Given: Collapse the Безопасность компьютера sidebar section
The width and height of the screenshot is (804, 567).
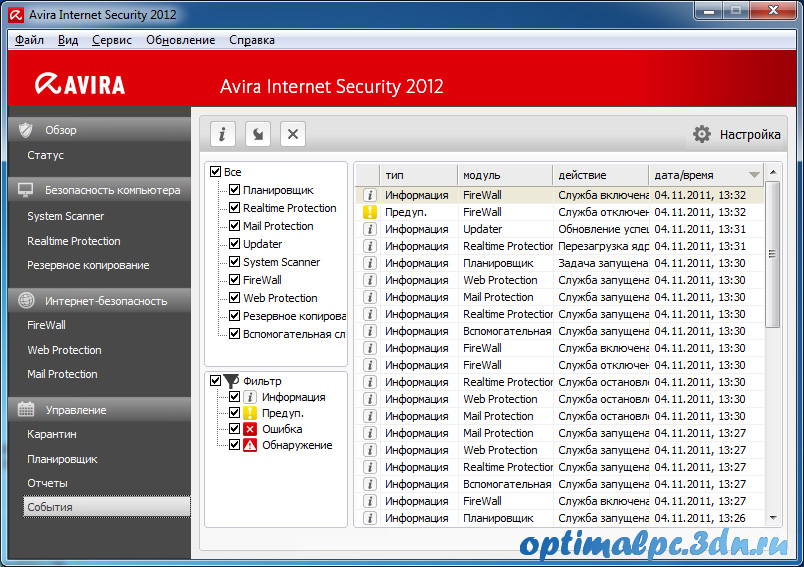Looking at the screenshot, I should point(99,190).
